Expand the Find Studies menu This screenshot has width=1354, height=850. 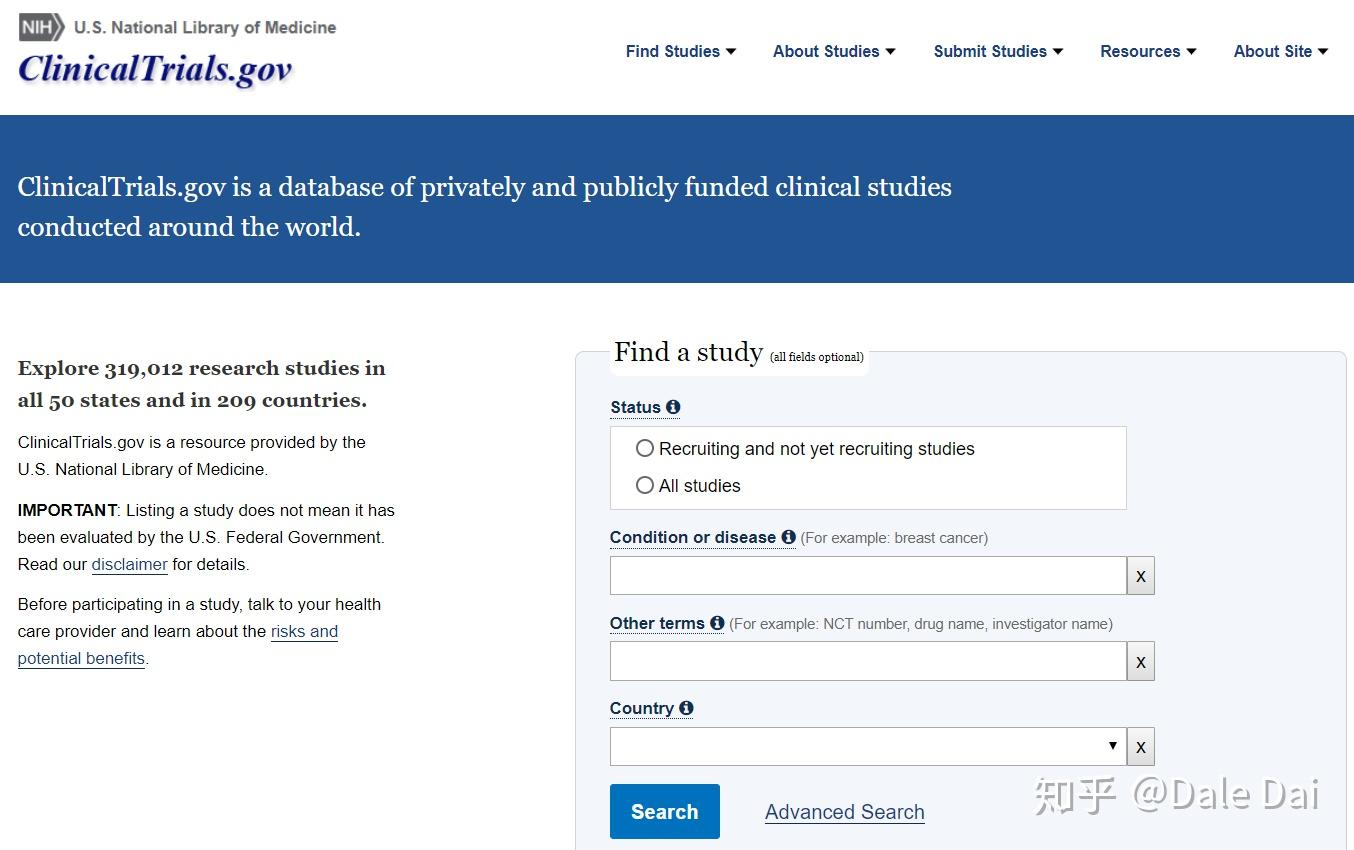tap(680, 51)
